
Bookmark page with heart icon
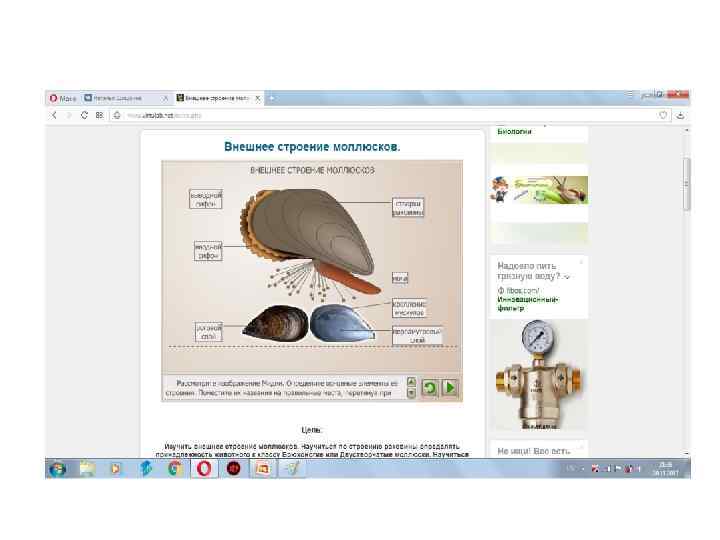(x=663, y=115)
